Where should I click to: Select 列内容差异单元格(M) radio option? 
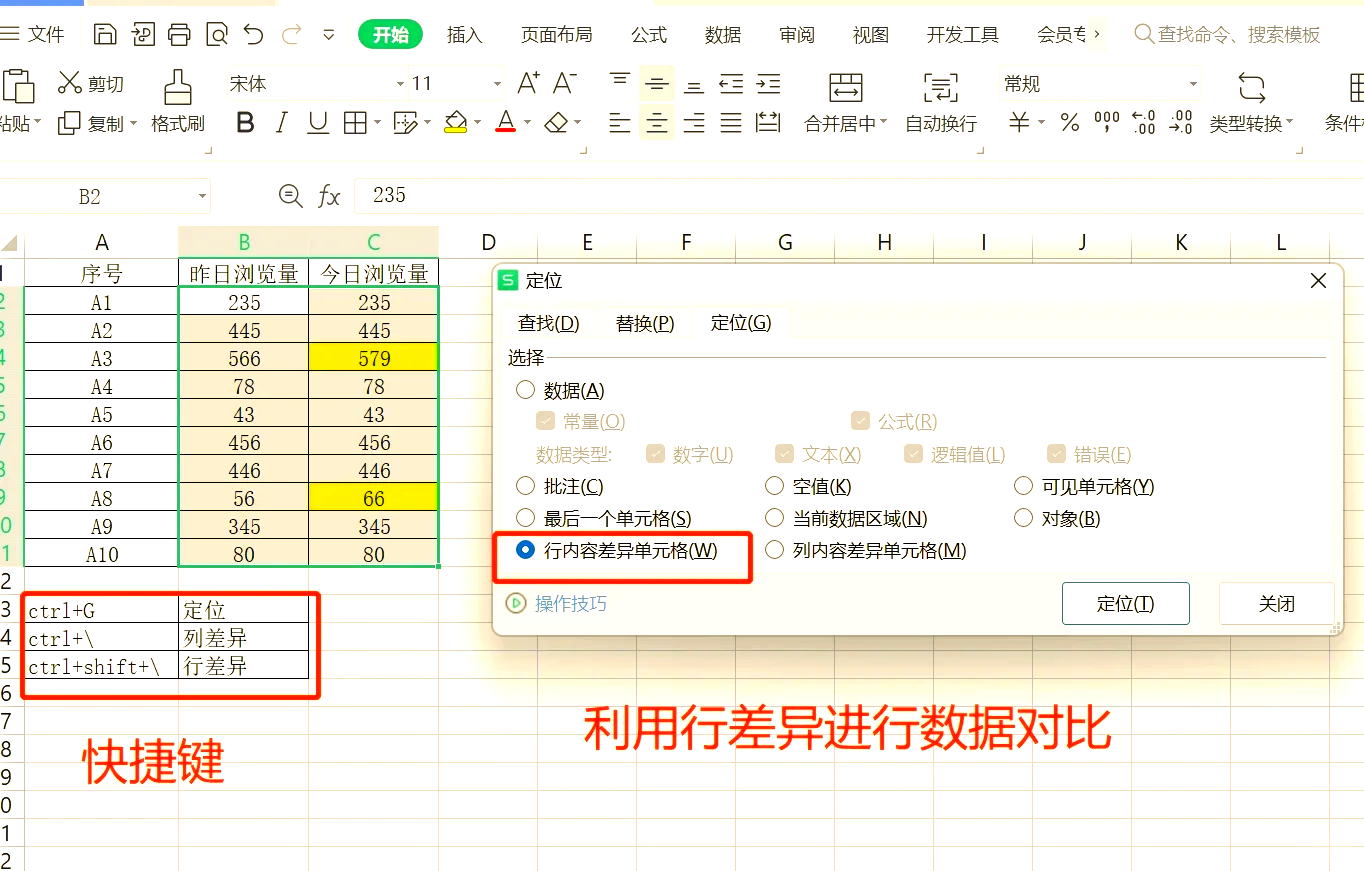[774, 550]
